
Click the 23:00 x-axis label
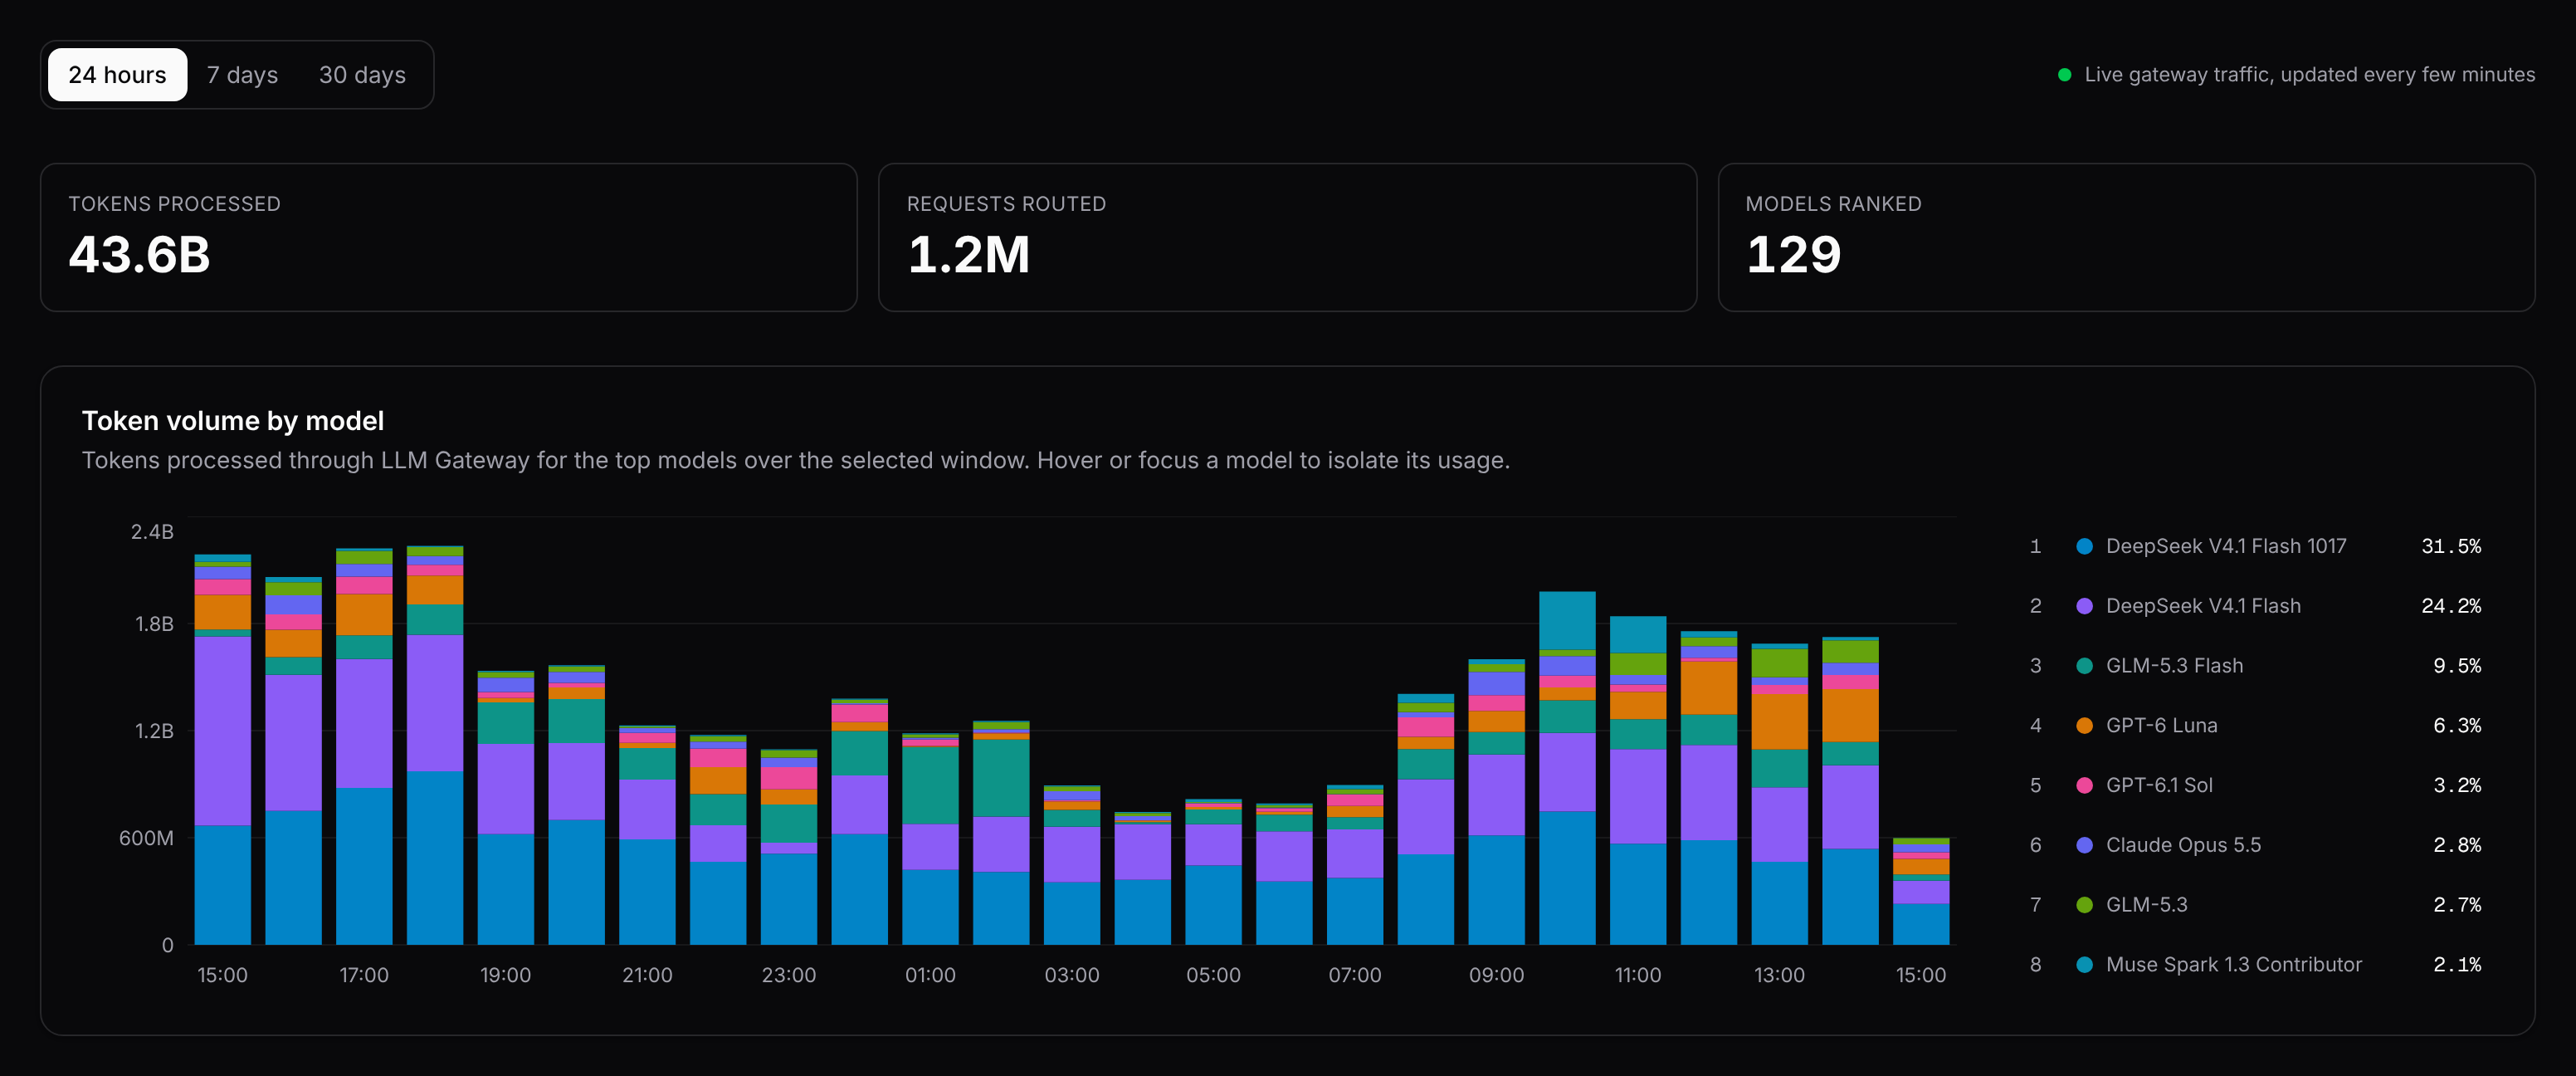[789, 975]
